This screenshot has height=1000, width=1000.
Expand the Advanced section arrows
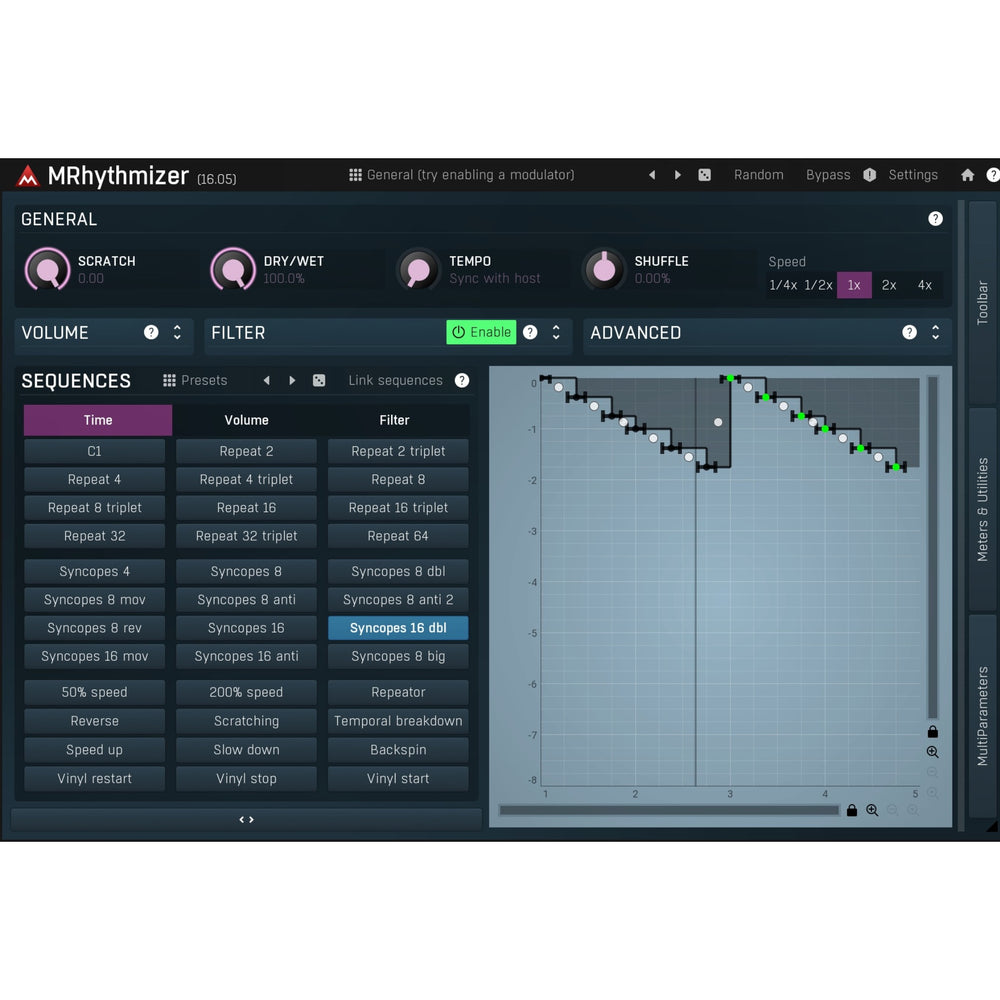935,333
